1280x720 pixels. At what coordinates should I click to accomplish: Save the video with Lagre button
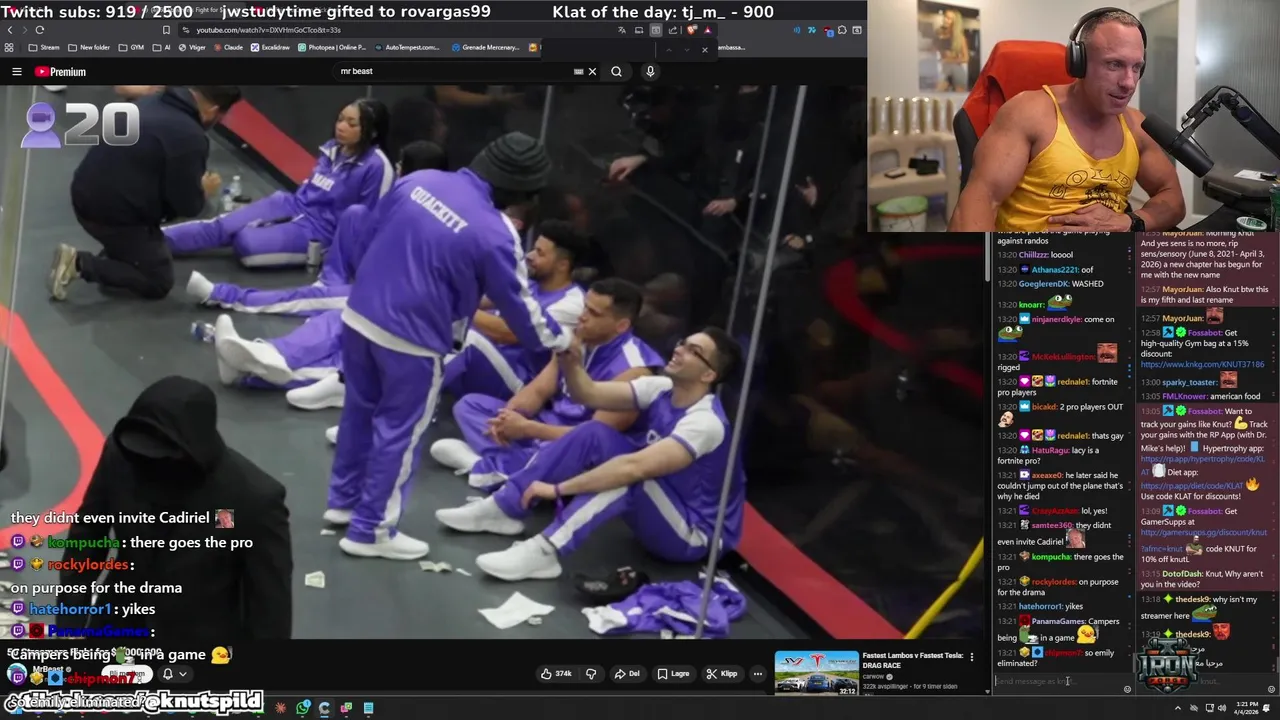674,674
